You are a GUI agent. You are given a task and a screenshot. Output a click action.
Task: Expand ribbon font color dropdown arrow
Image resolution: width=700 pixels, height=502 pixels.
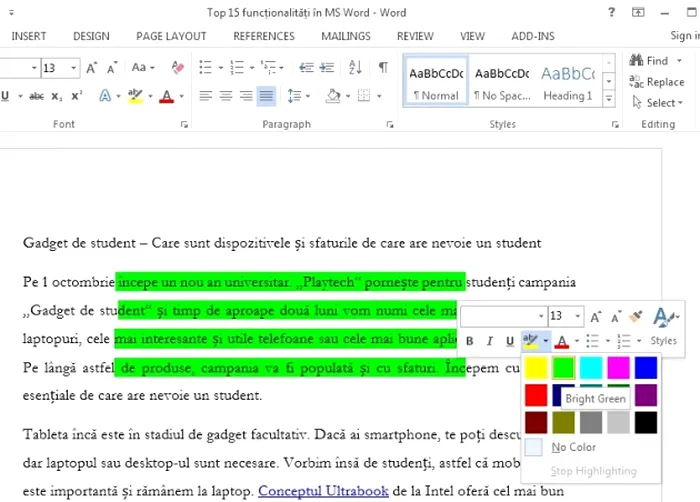coord(182,96)
